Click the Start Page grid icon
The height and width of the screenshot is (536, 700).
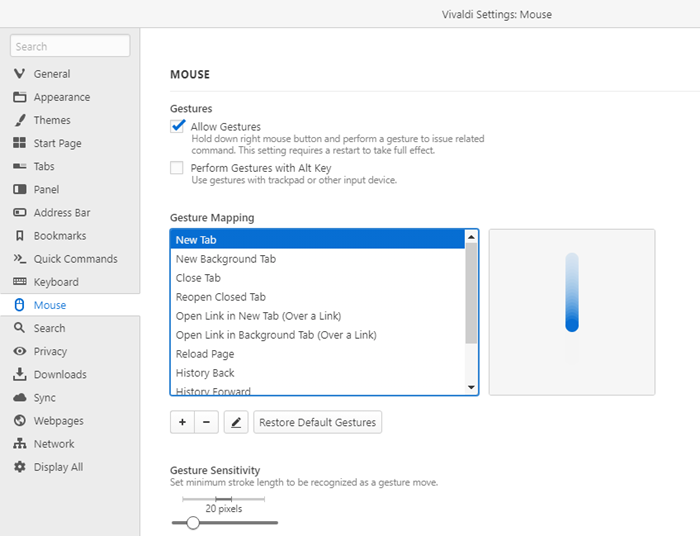point(19,143)
